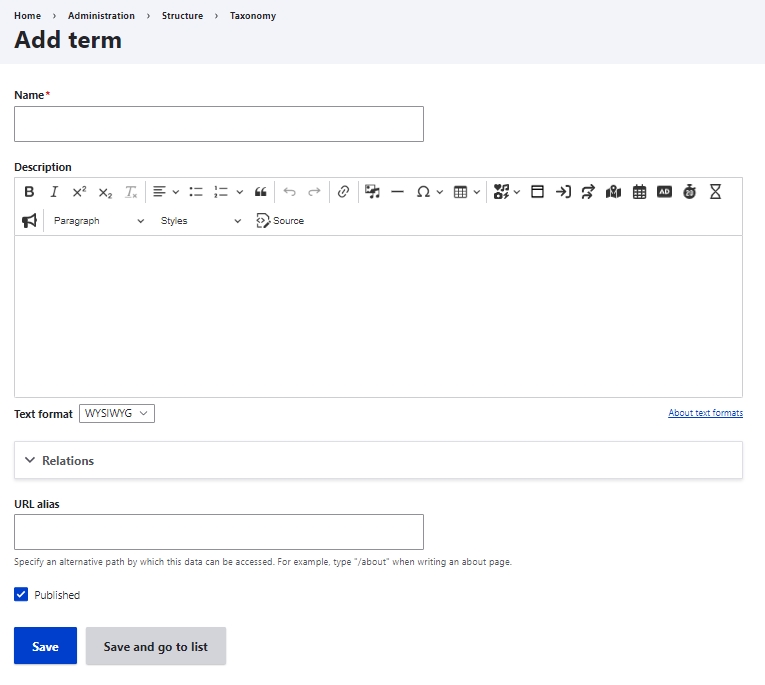Click the AD badge icon
This screenshot has height=685, width=765.
664,192
